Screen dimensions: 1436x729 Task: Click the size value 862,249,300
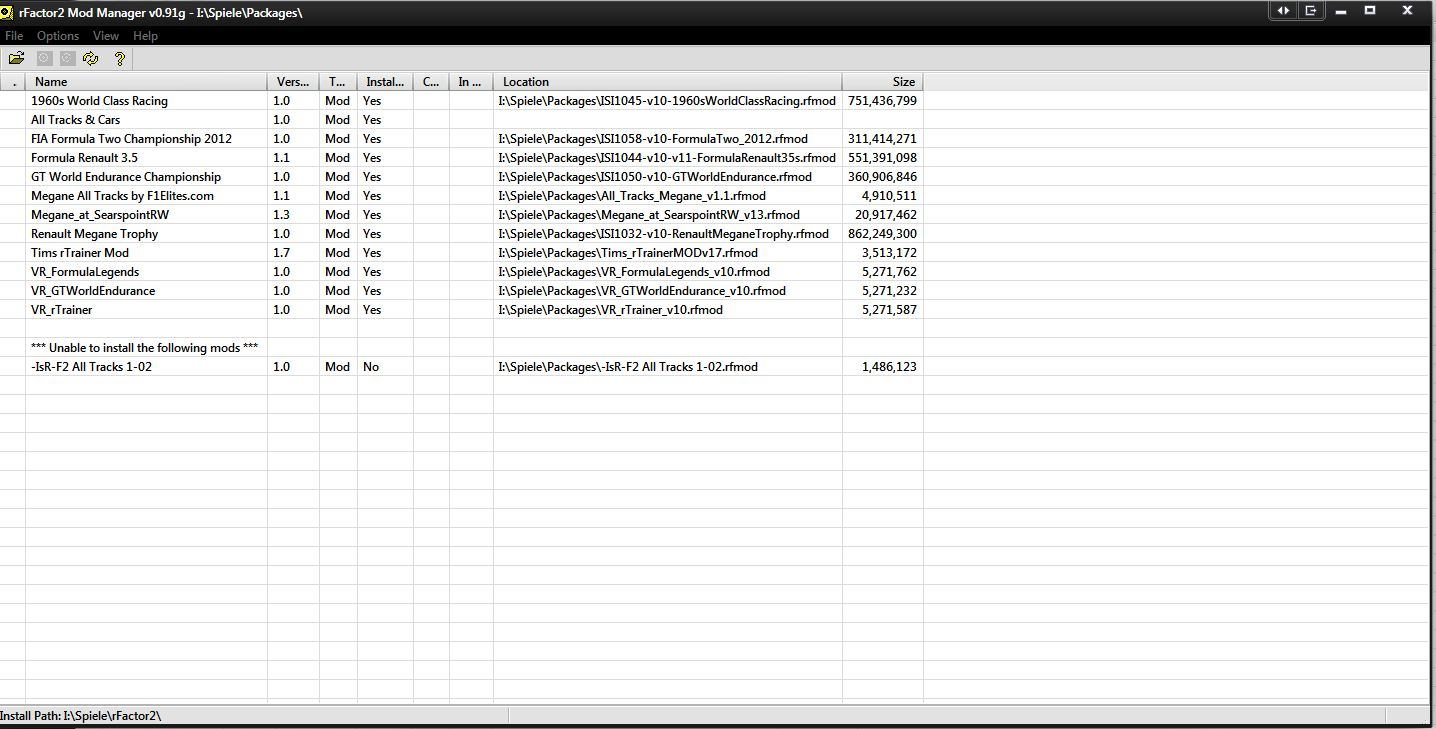[882, 234]
